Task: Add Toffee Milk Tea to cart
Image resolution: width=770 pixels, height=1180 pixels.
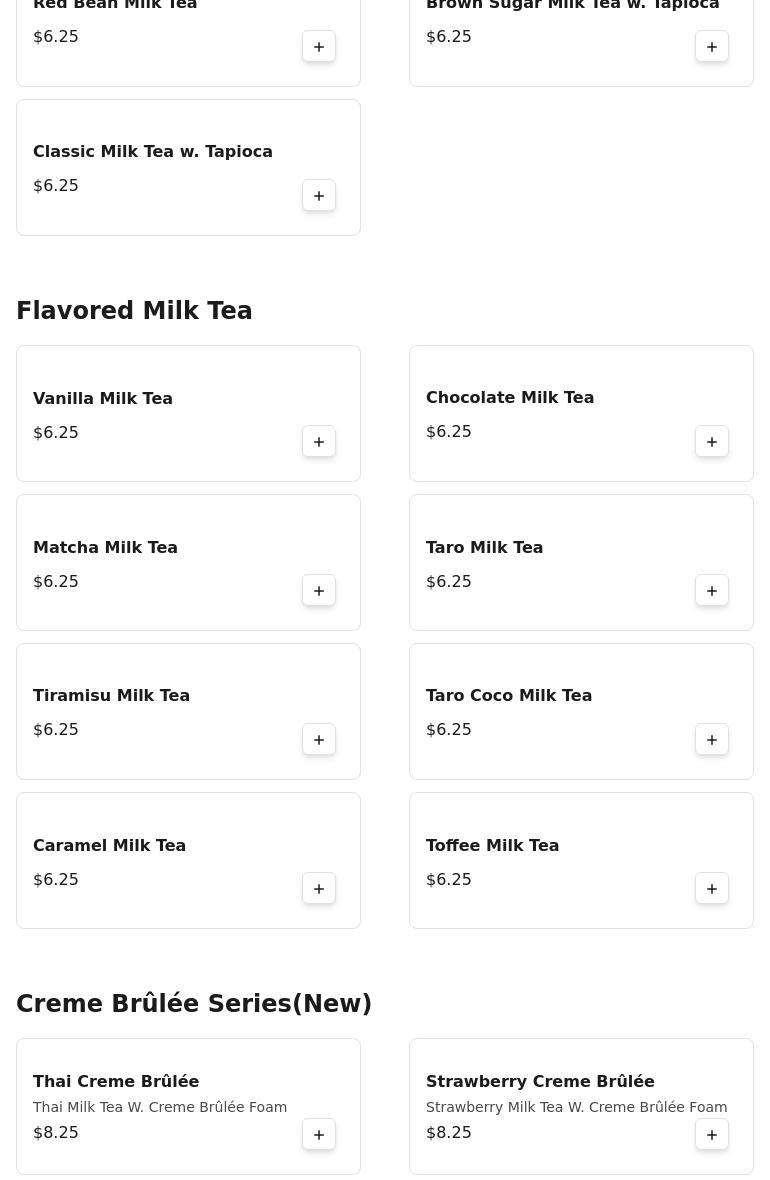Action: pos(712,889)
